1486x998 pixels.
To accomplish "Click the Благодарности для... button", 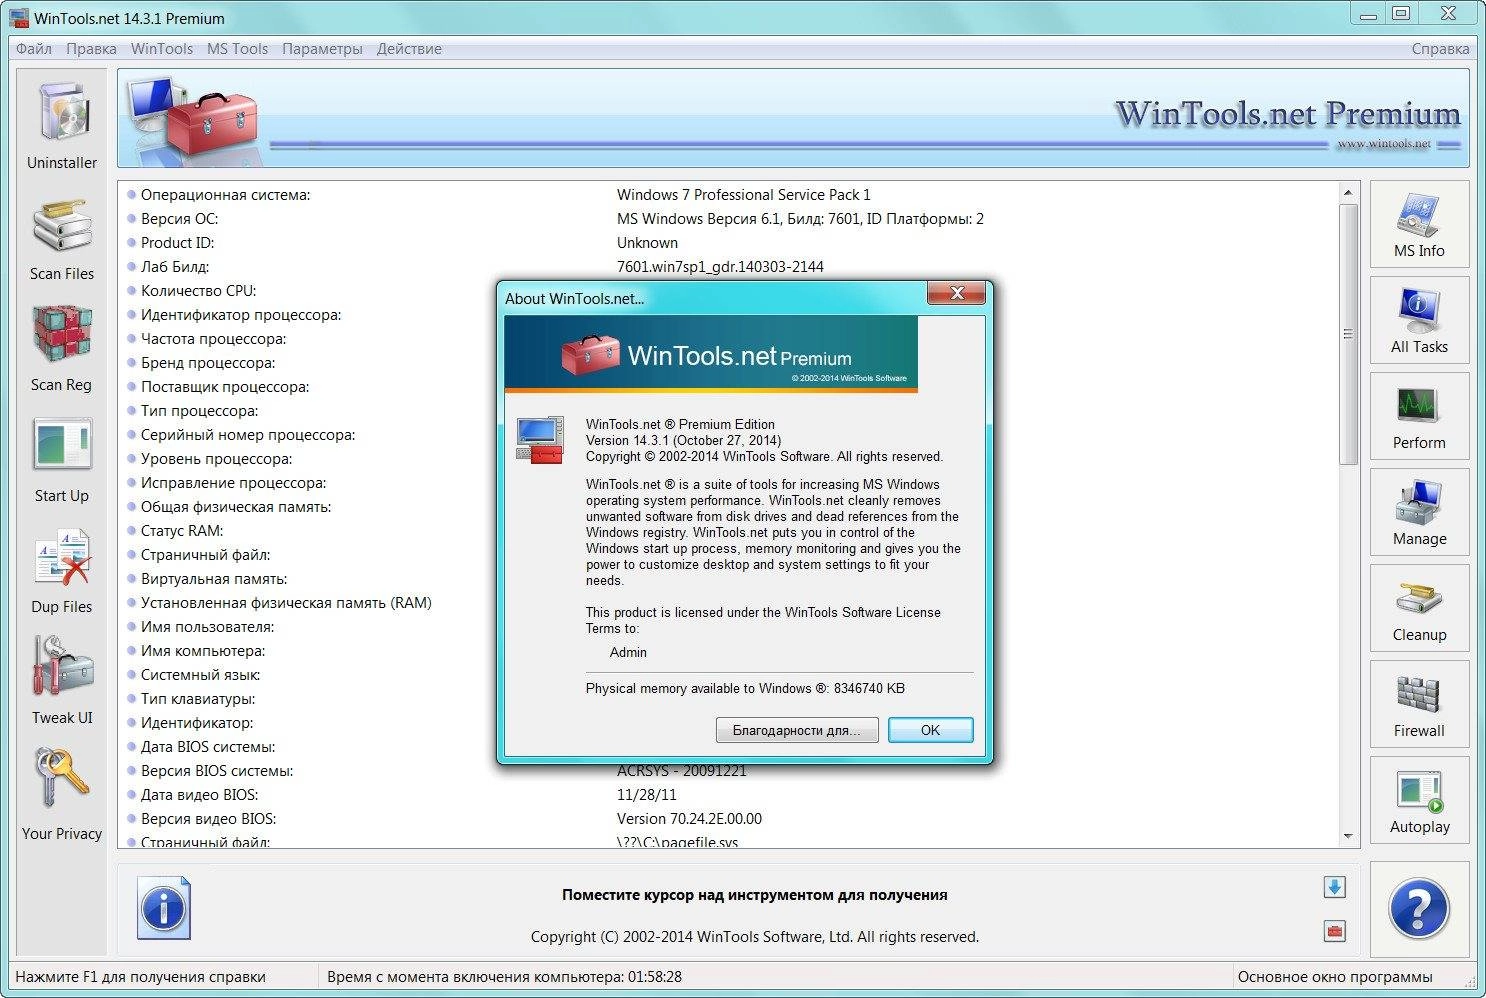I will point(797,730).
